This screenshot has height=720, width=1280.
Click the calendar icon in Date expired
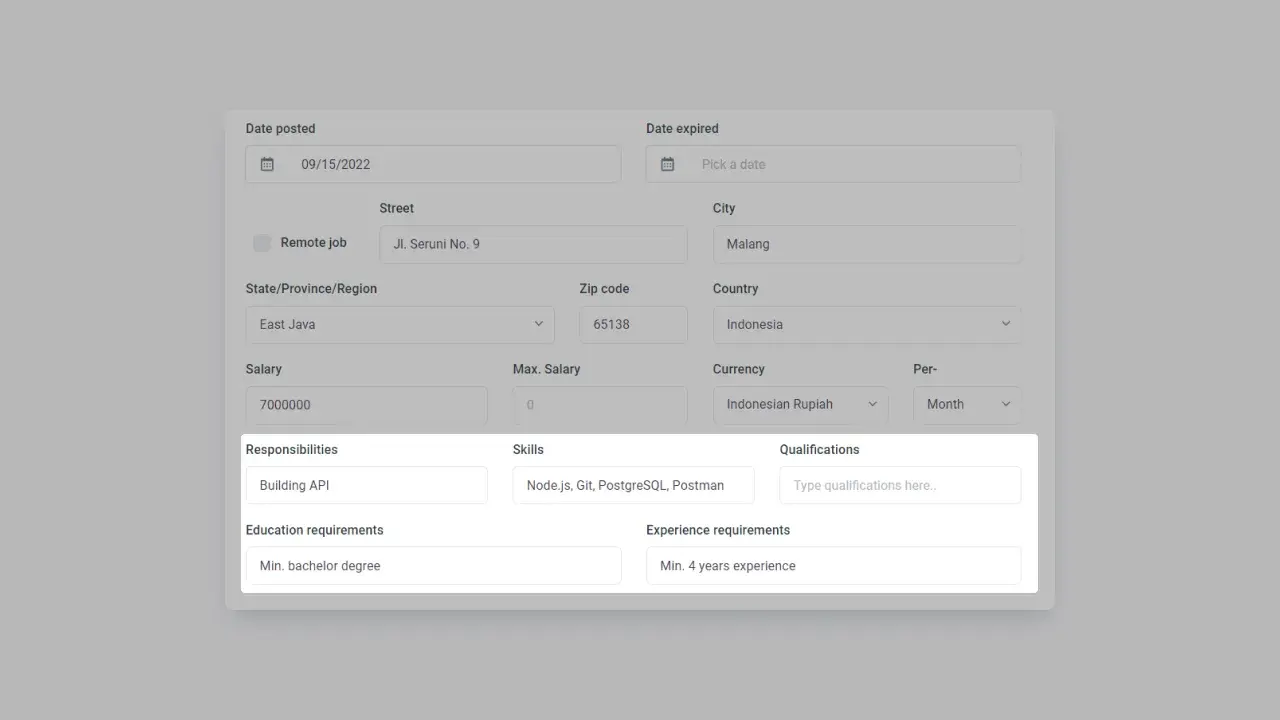[667, 164]
